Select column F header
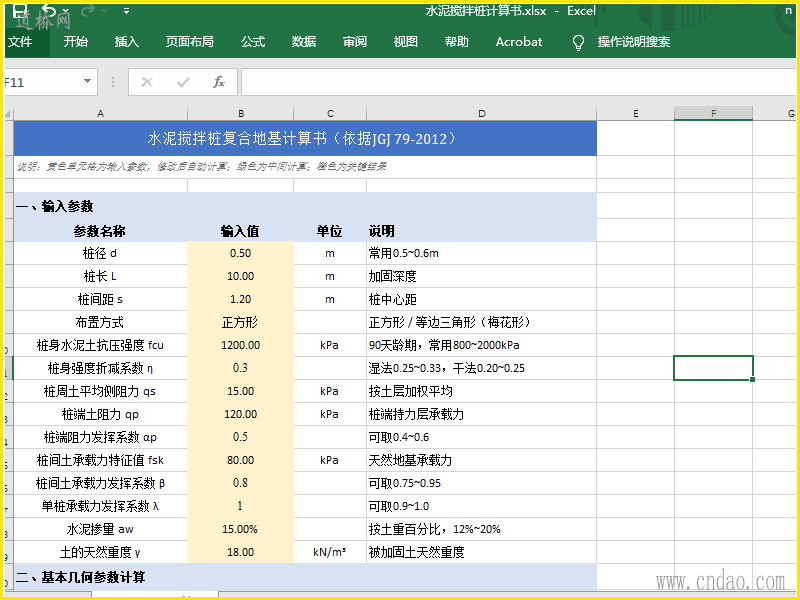 [x=713, y=113]
